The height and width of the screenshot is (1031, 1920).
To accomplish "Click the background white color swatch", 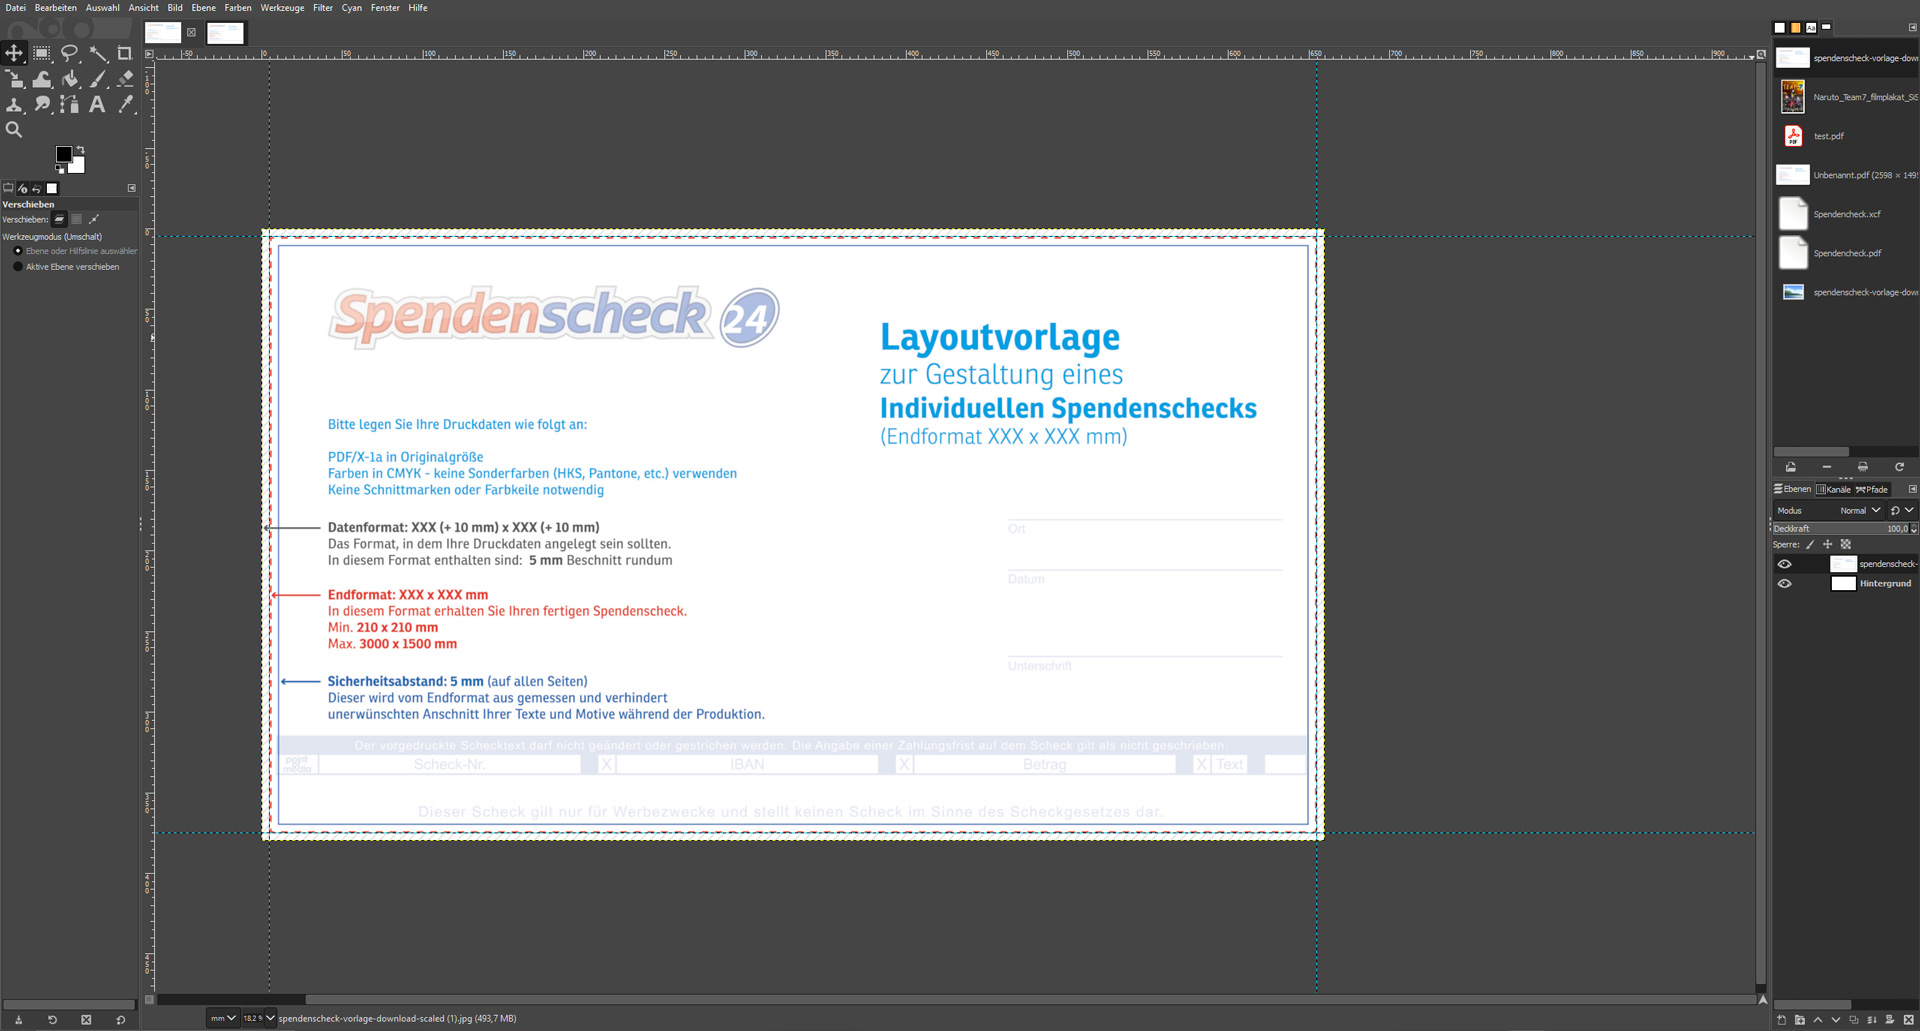I will click(78, 166).
